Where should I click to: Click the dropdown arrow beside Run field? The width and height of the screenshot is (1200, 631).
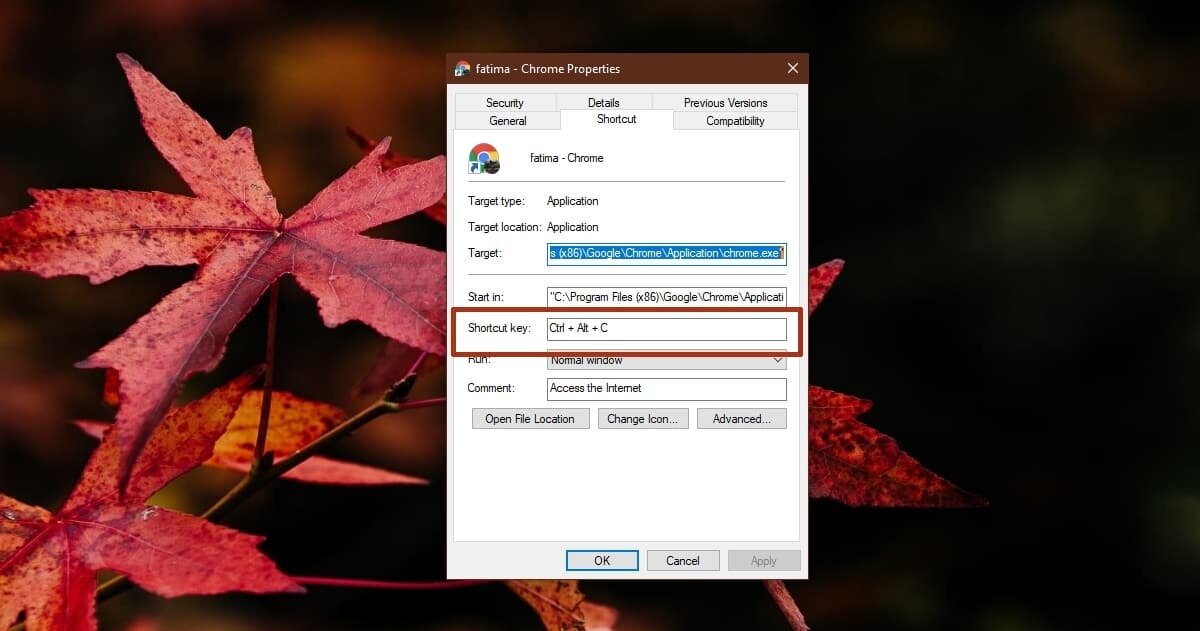[778, 360]
